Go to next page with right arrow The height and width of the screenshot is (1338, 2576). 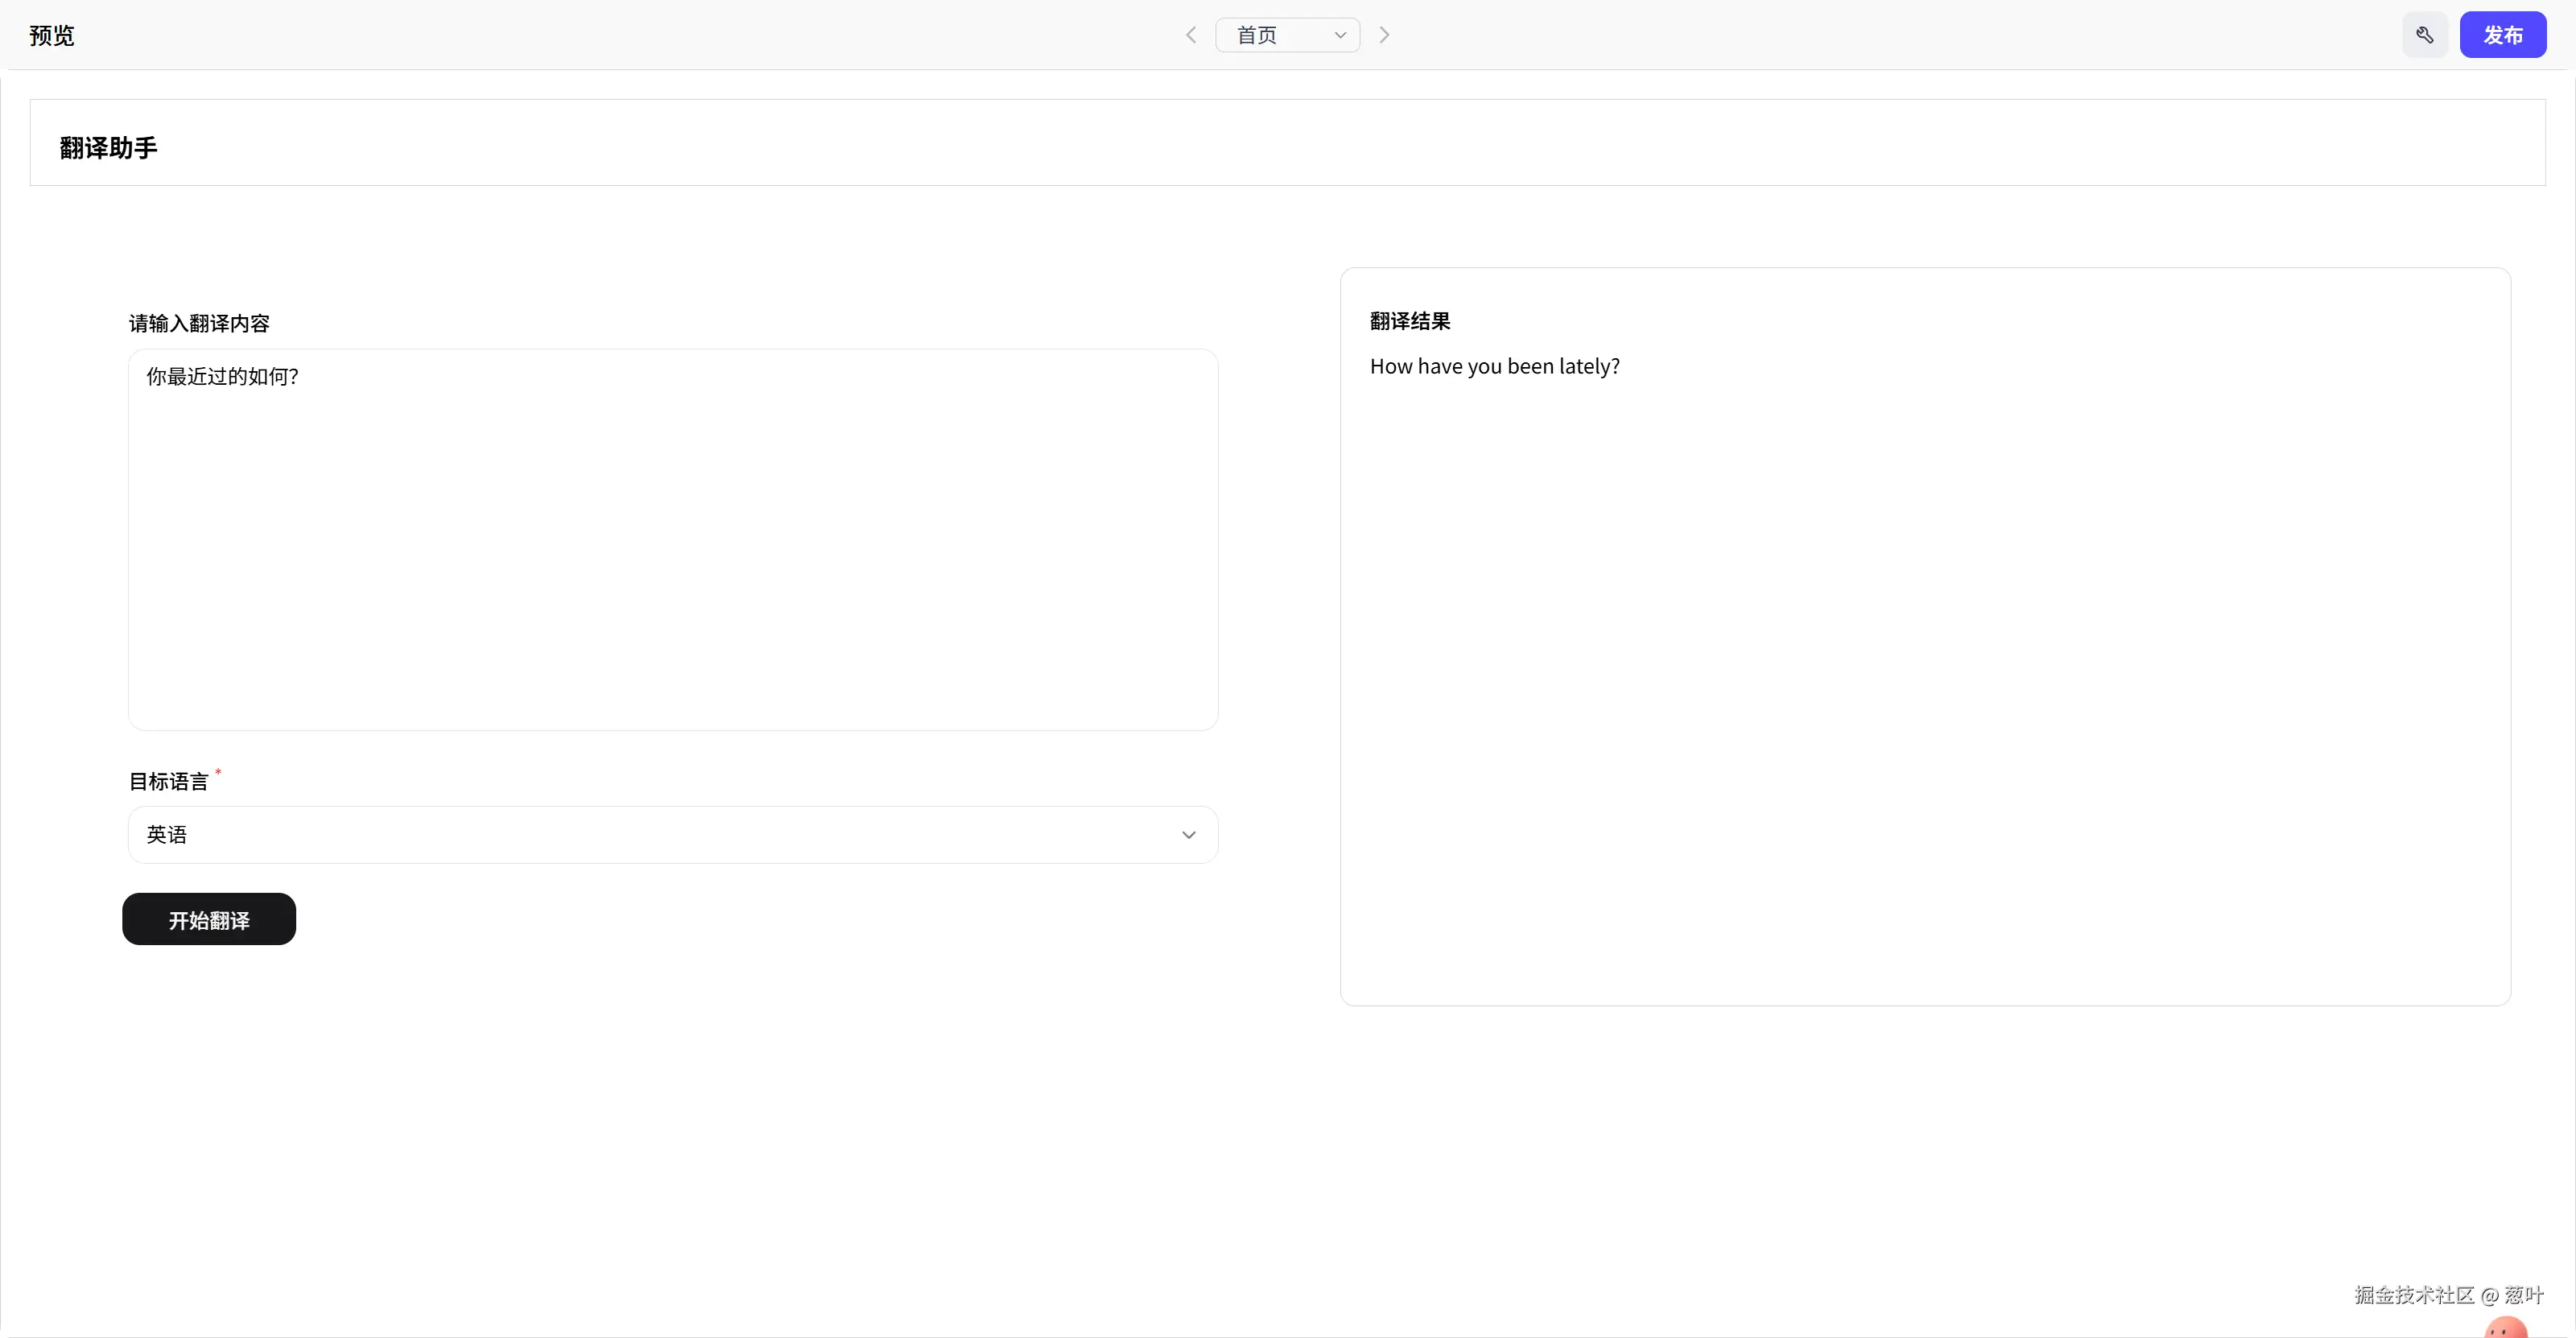[1384, 35]
